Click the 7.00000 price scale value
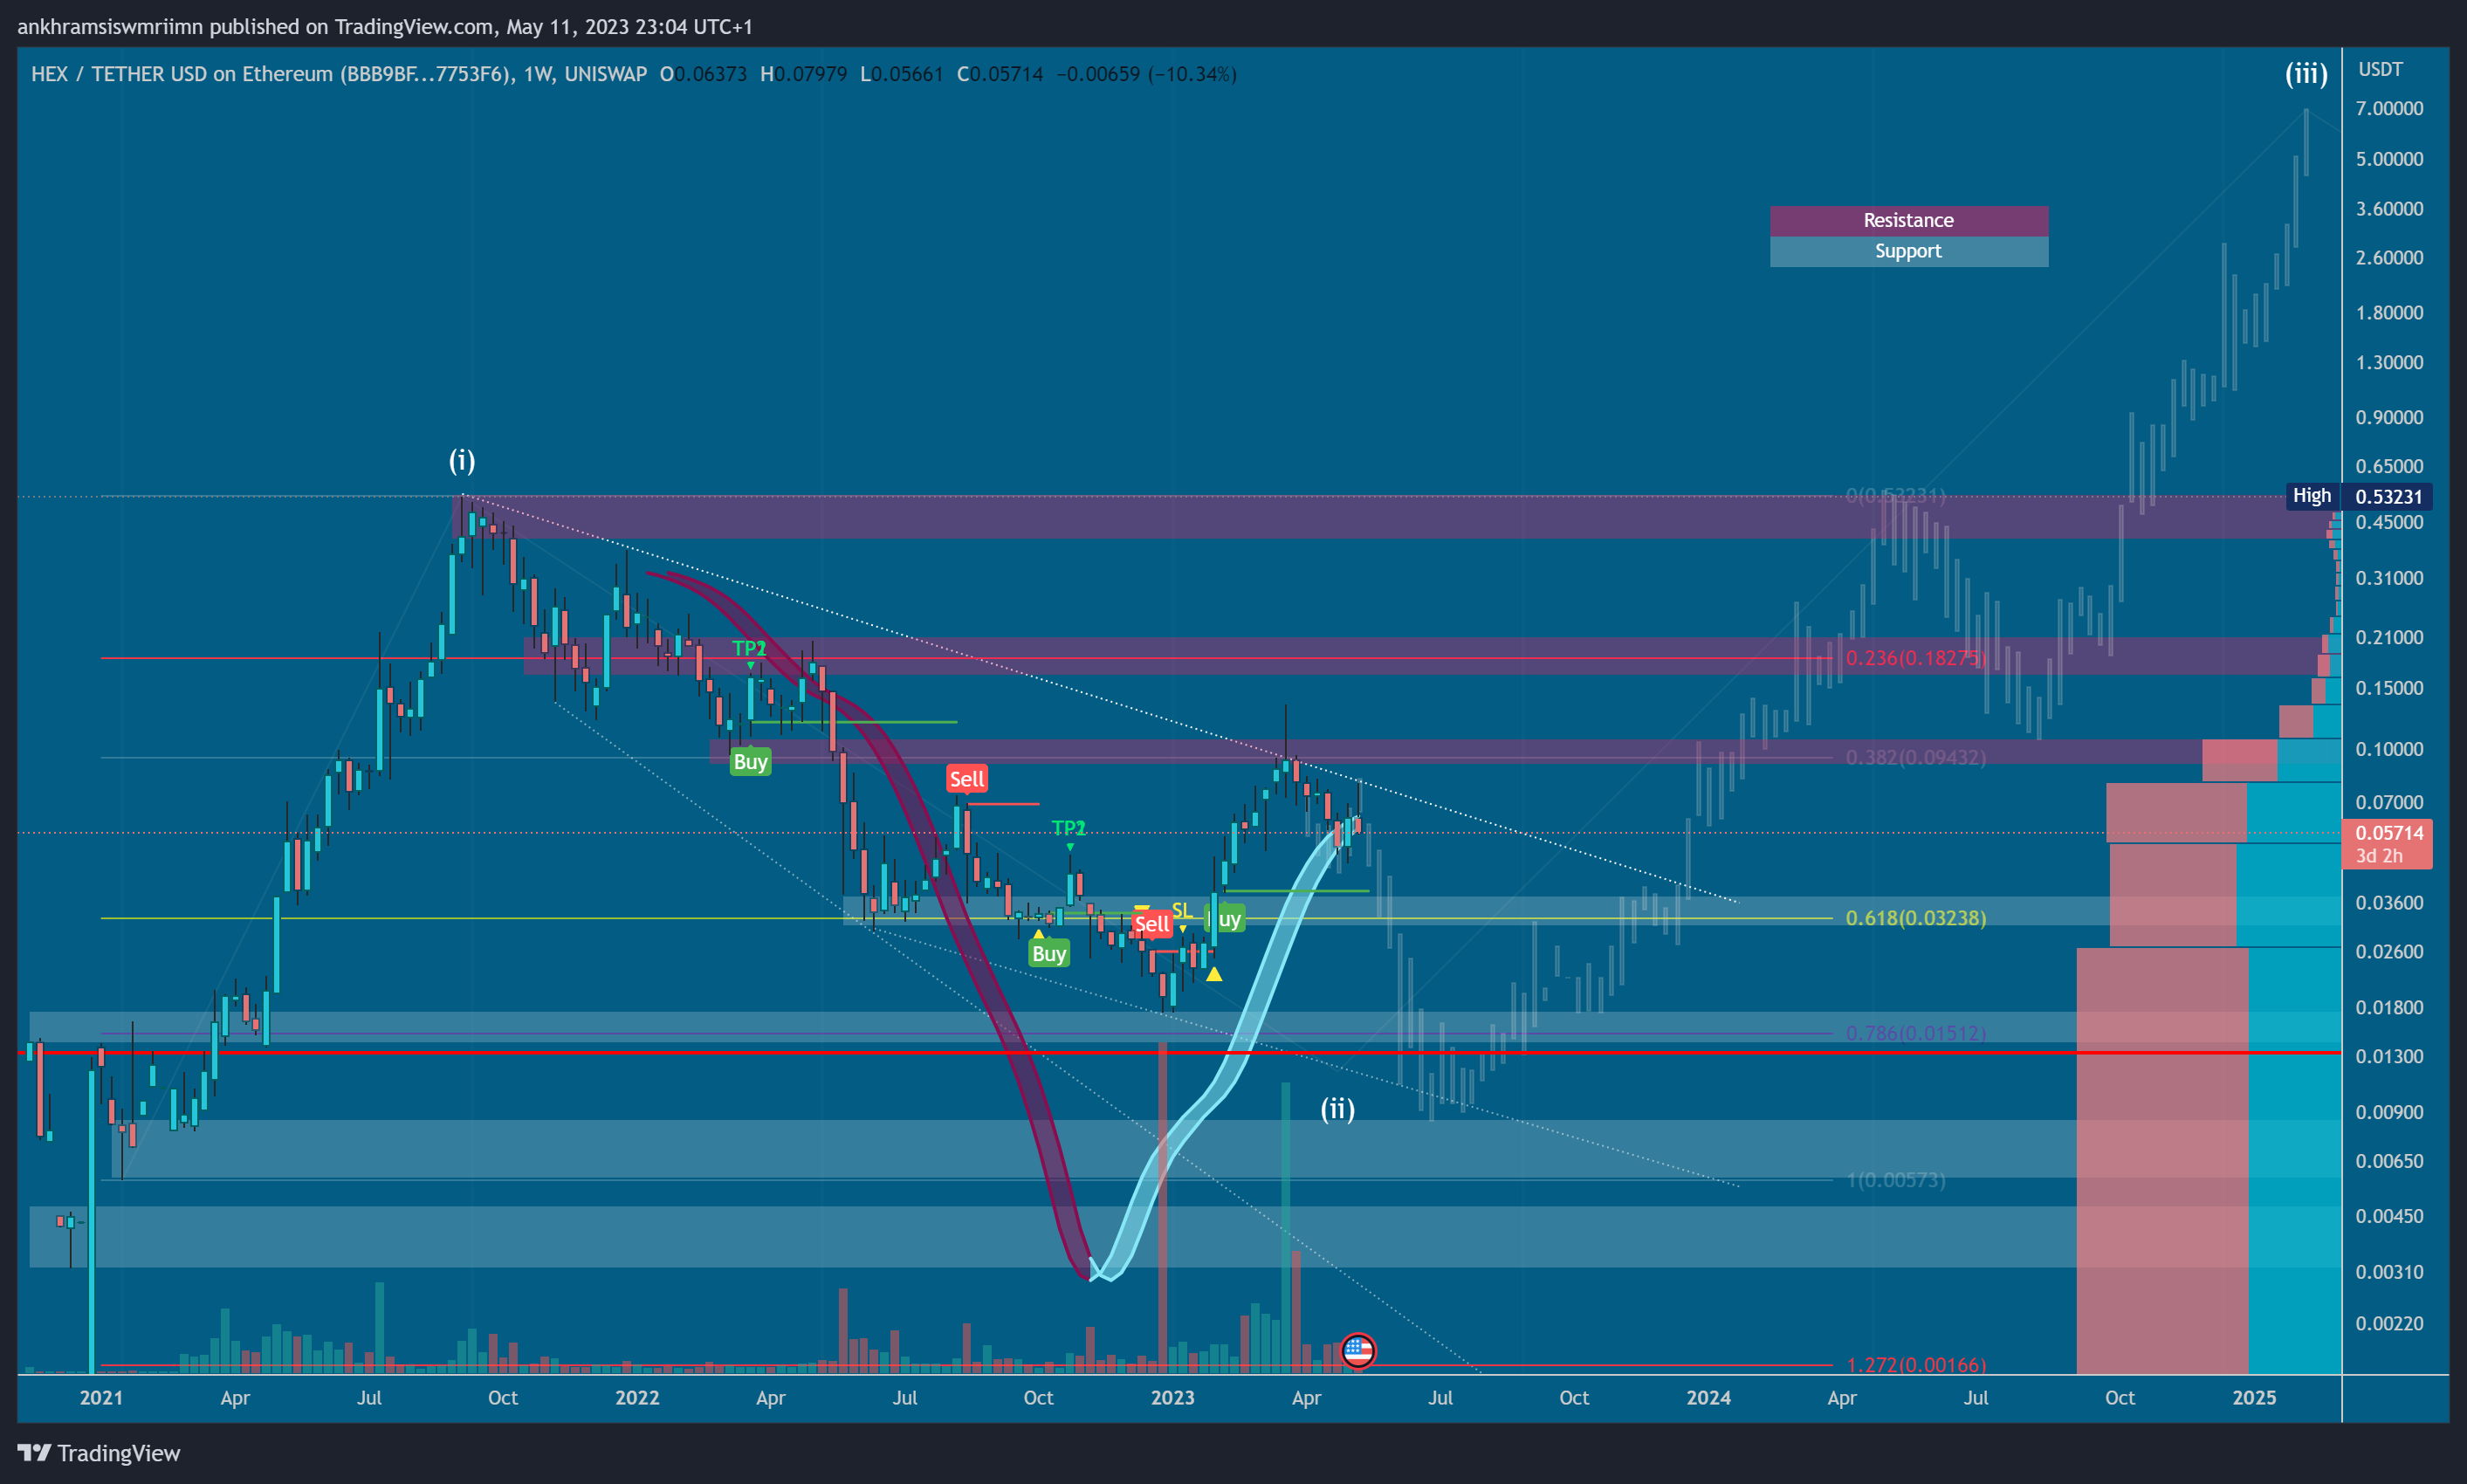The height and width of the screenshot is (1484, 2467). (2389, 108)
